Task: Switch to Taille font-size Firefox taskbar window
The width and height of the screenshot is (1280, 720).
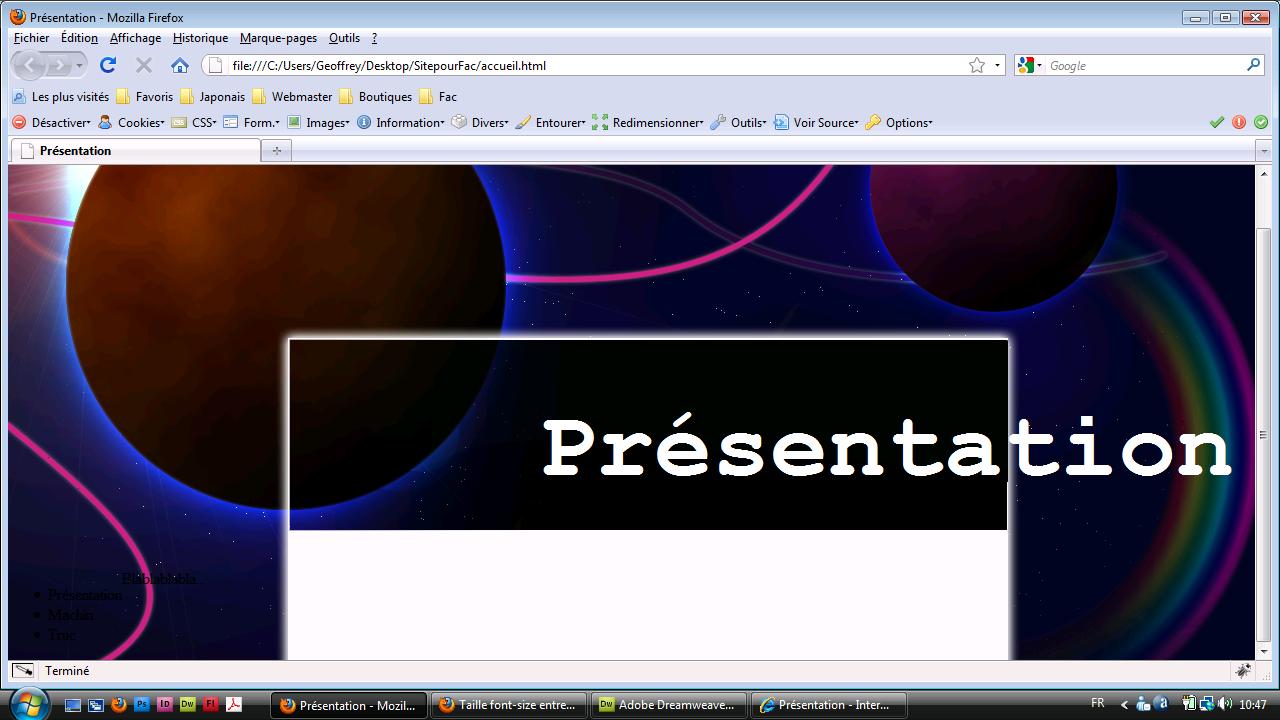Action: click(x=510, y=705)
